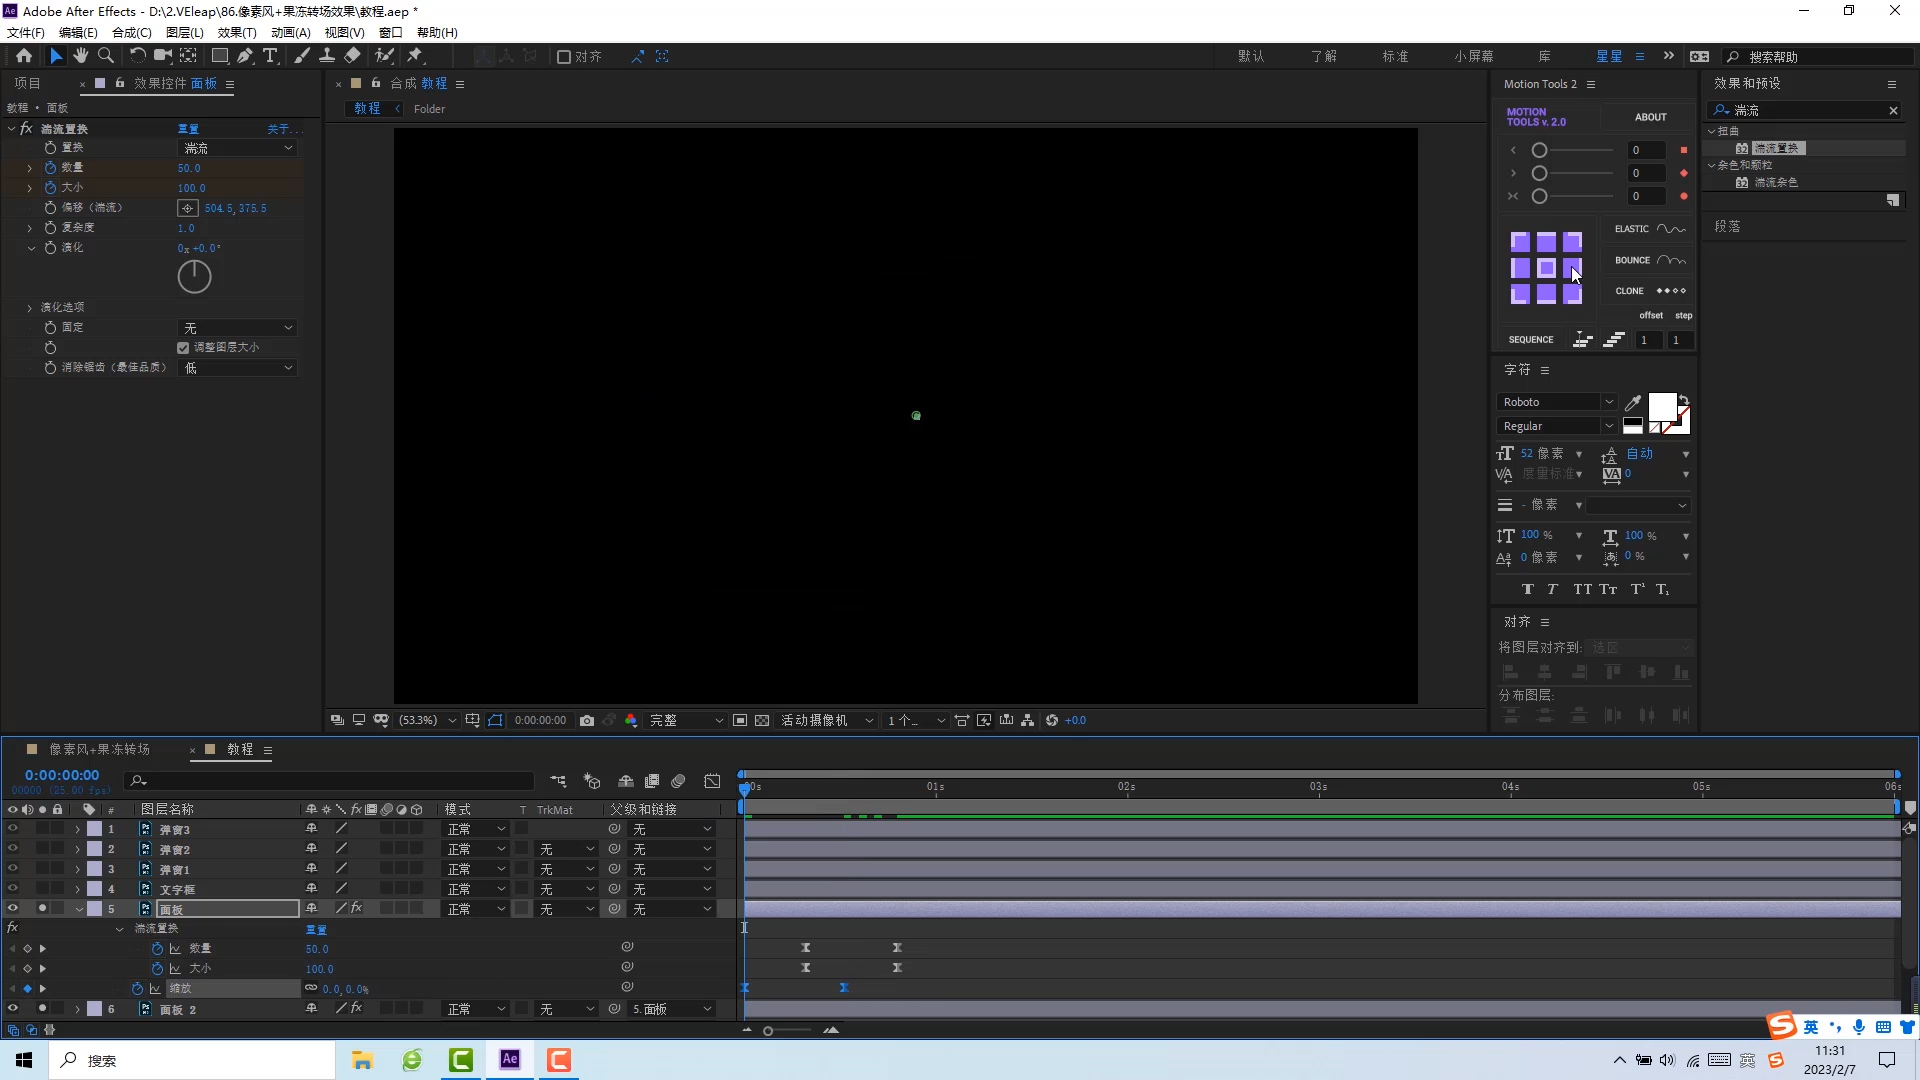Open the composition flowchart icon in timeline

click(x=558, y=781)
